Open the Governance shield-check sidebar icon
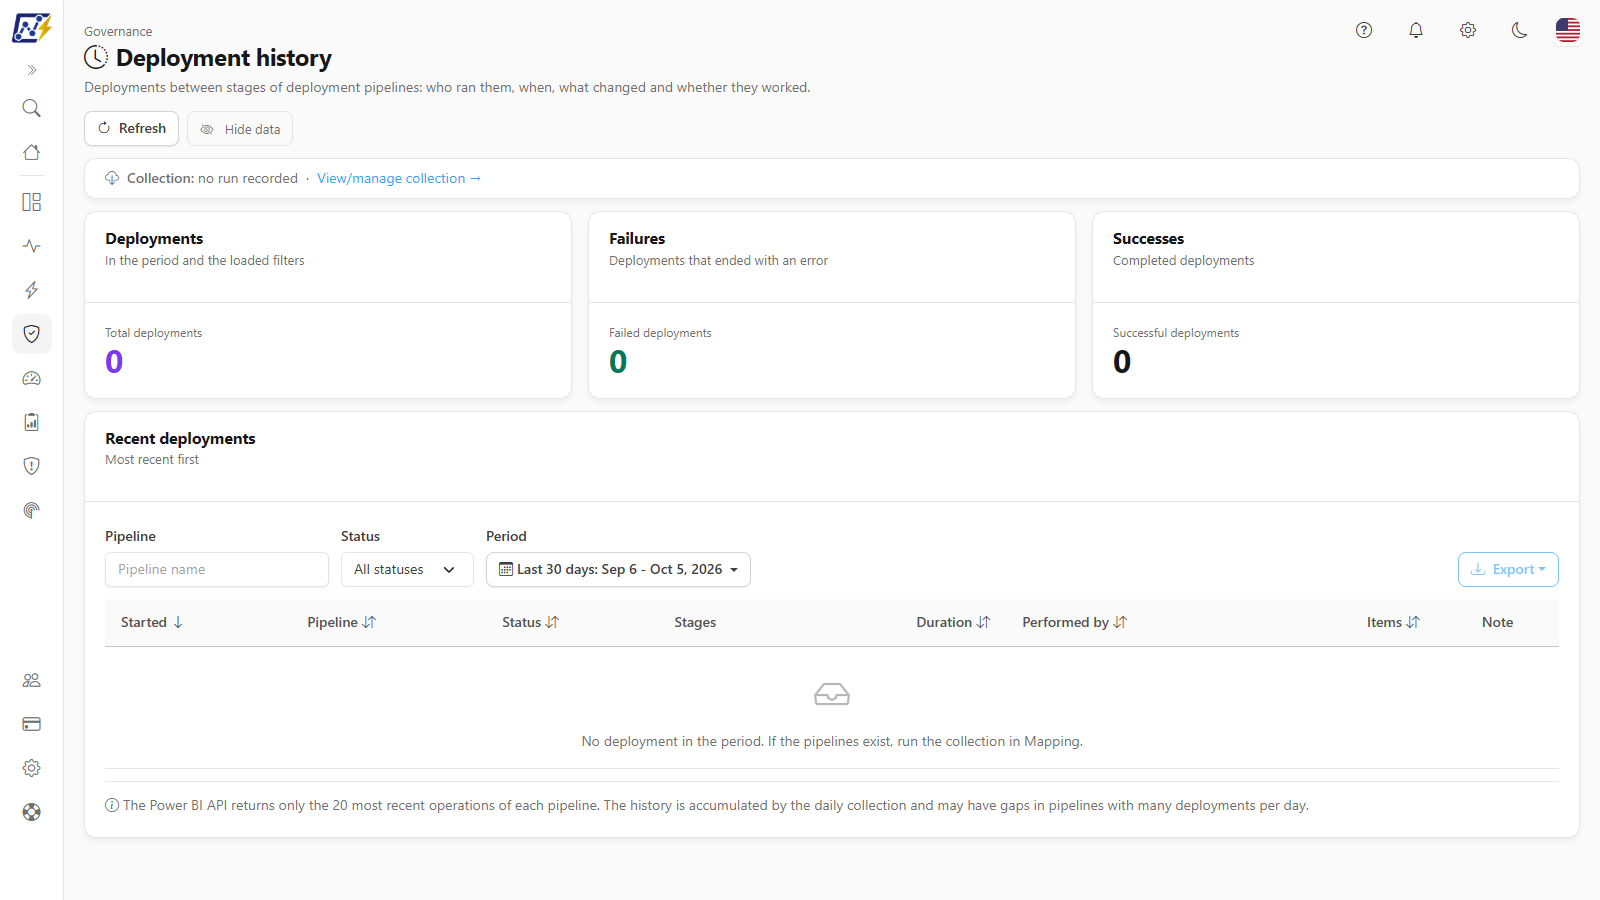Screen dimensions: 1600x900 (32, 334)
